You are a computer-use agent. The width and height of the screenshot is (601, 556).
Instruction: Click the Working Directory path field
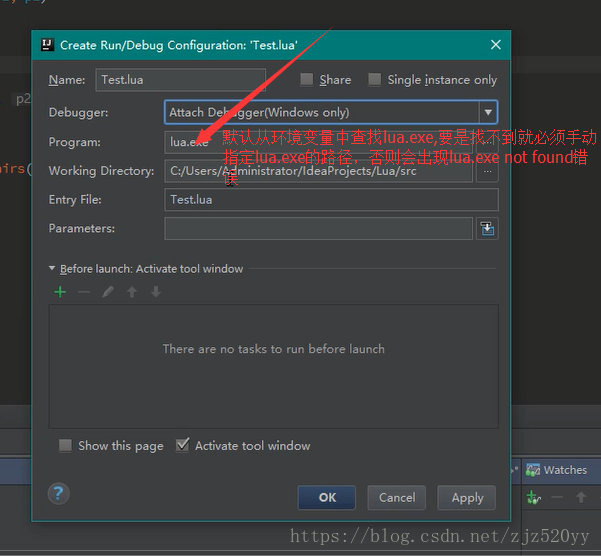pos(319,171)
